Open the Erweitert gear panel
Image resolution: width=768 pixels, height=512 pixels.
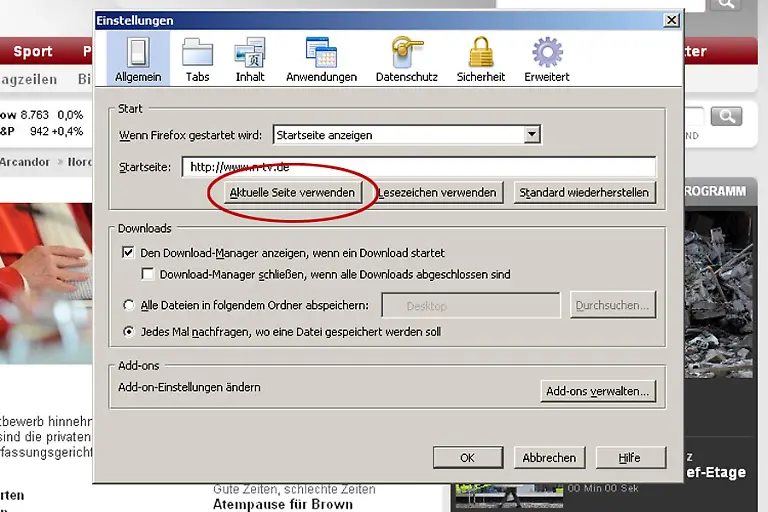click(547, 59)
